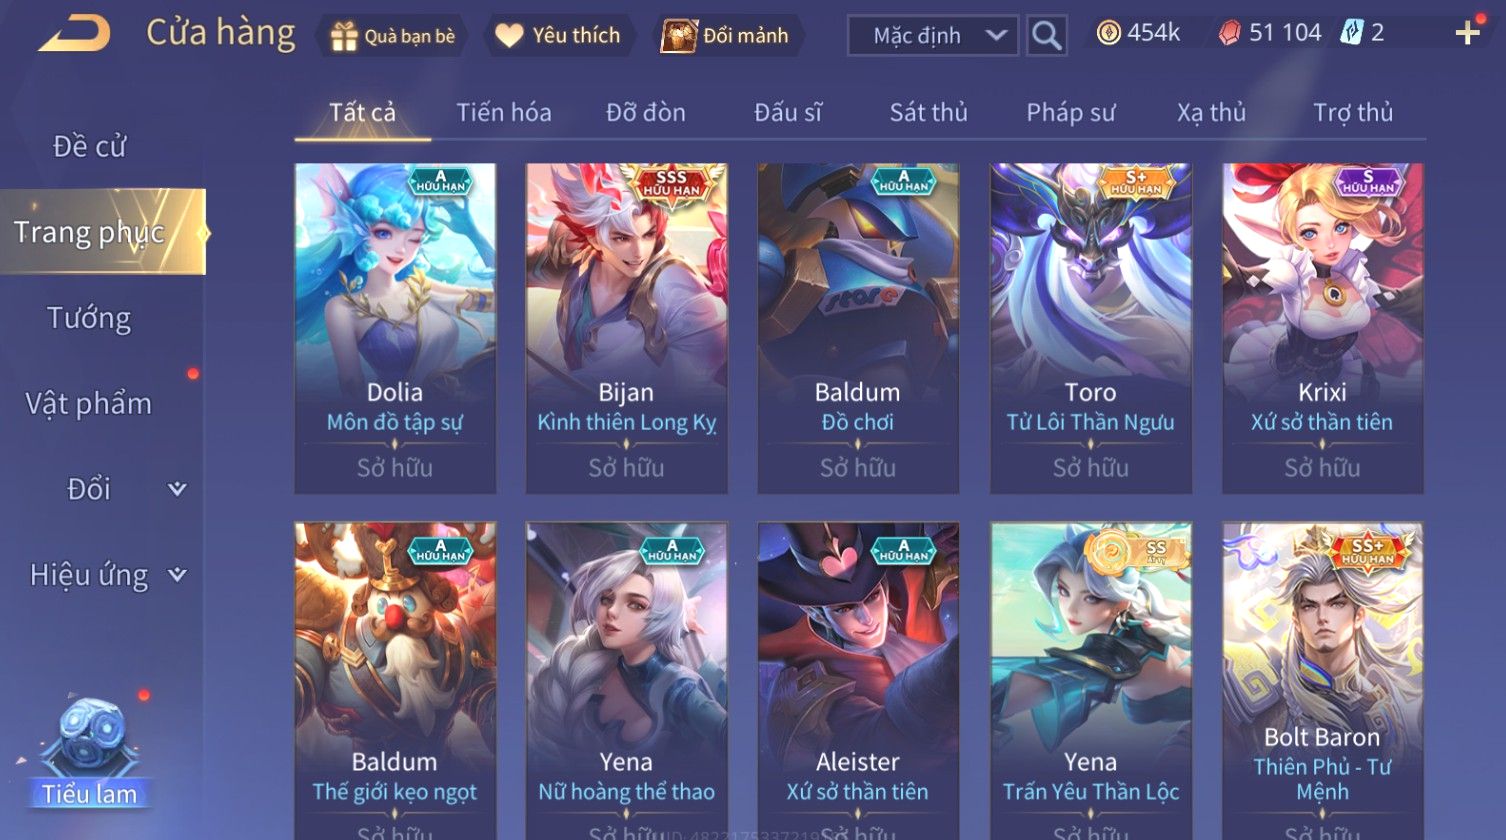Select Tướng in the sidebar
Viewport: 1506px width, 840px height.
point(89,318)
